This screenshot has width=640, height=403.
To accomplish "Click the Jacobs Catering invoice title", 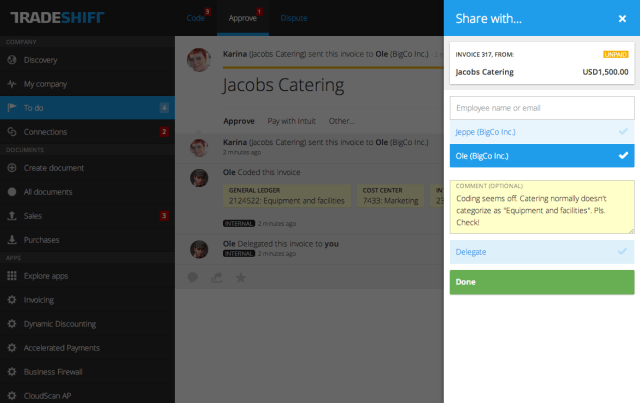I will pyautogui.click(x=283, y=85).
